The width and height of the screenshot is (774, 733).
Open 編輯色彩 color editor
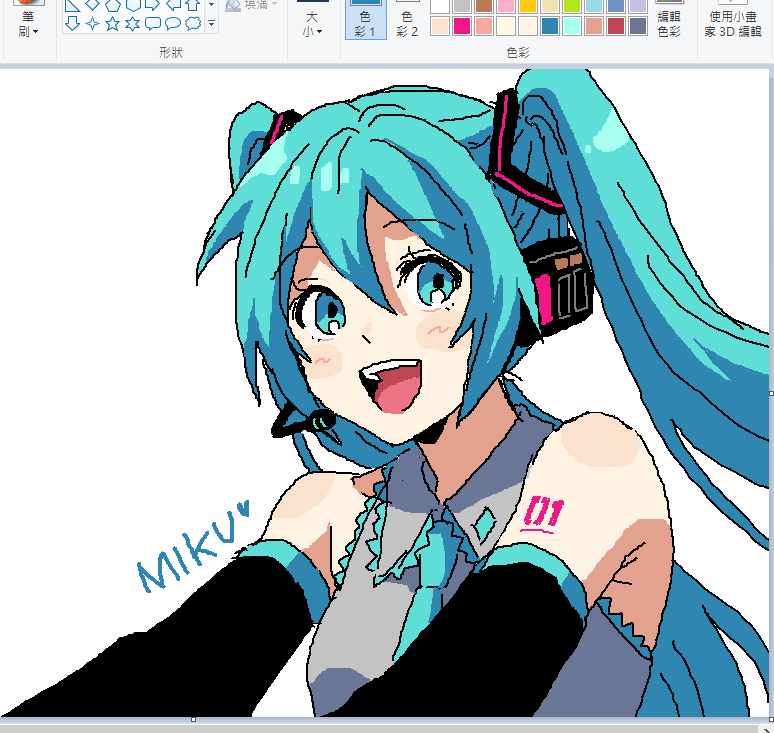tap(669, 20)
